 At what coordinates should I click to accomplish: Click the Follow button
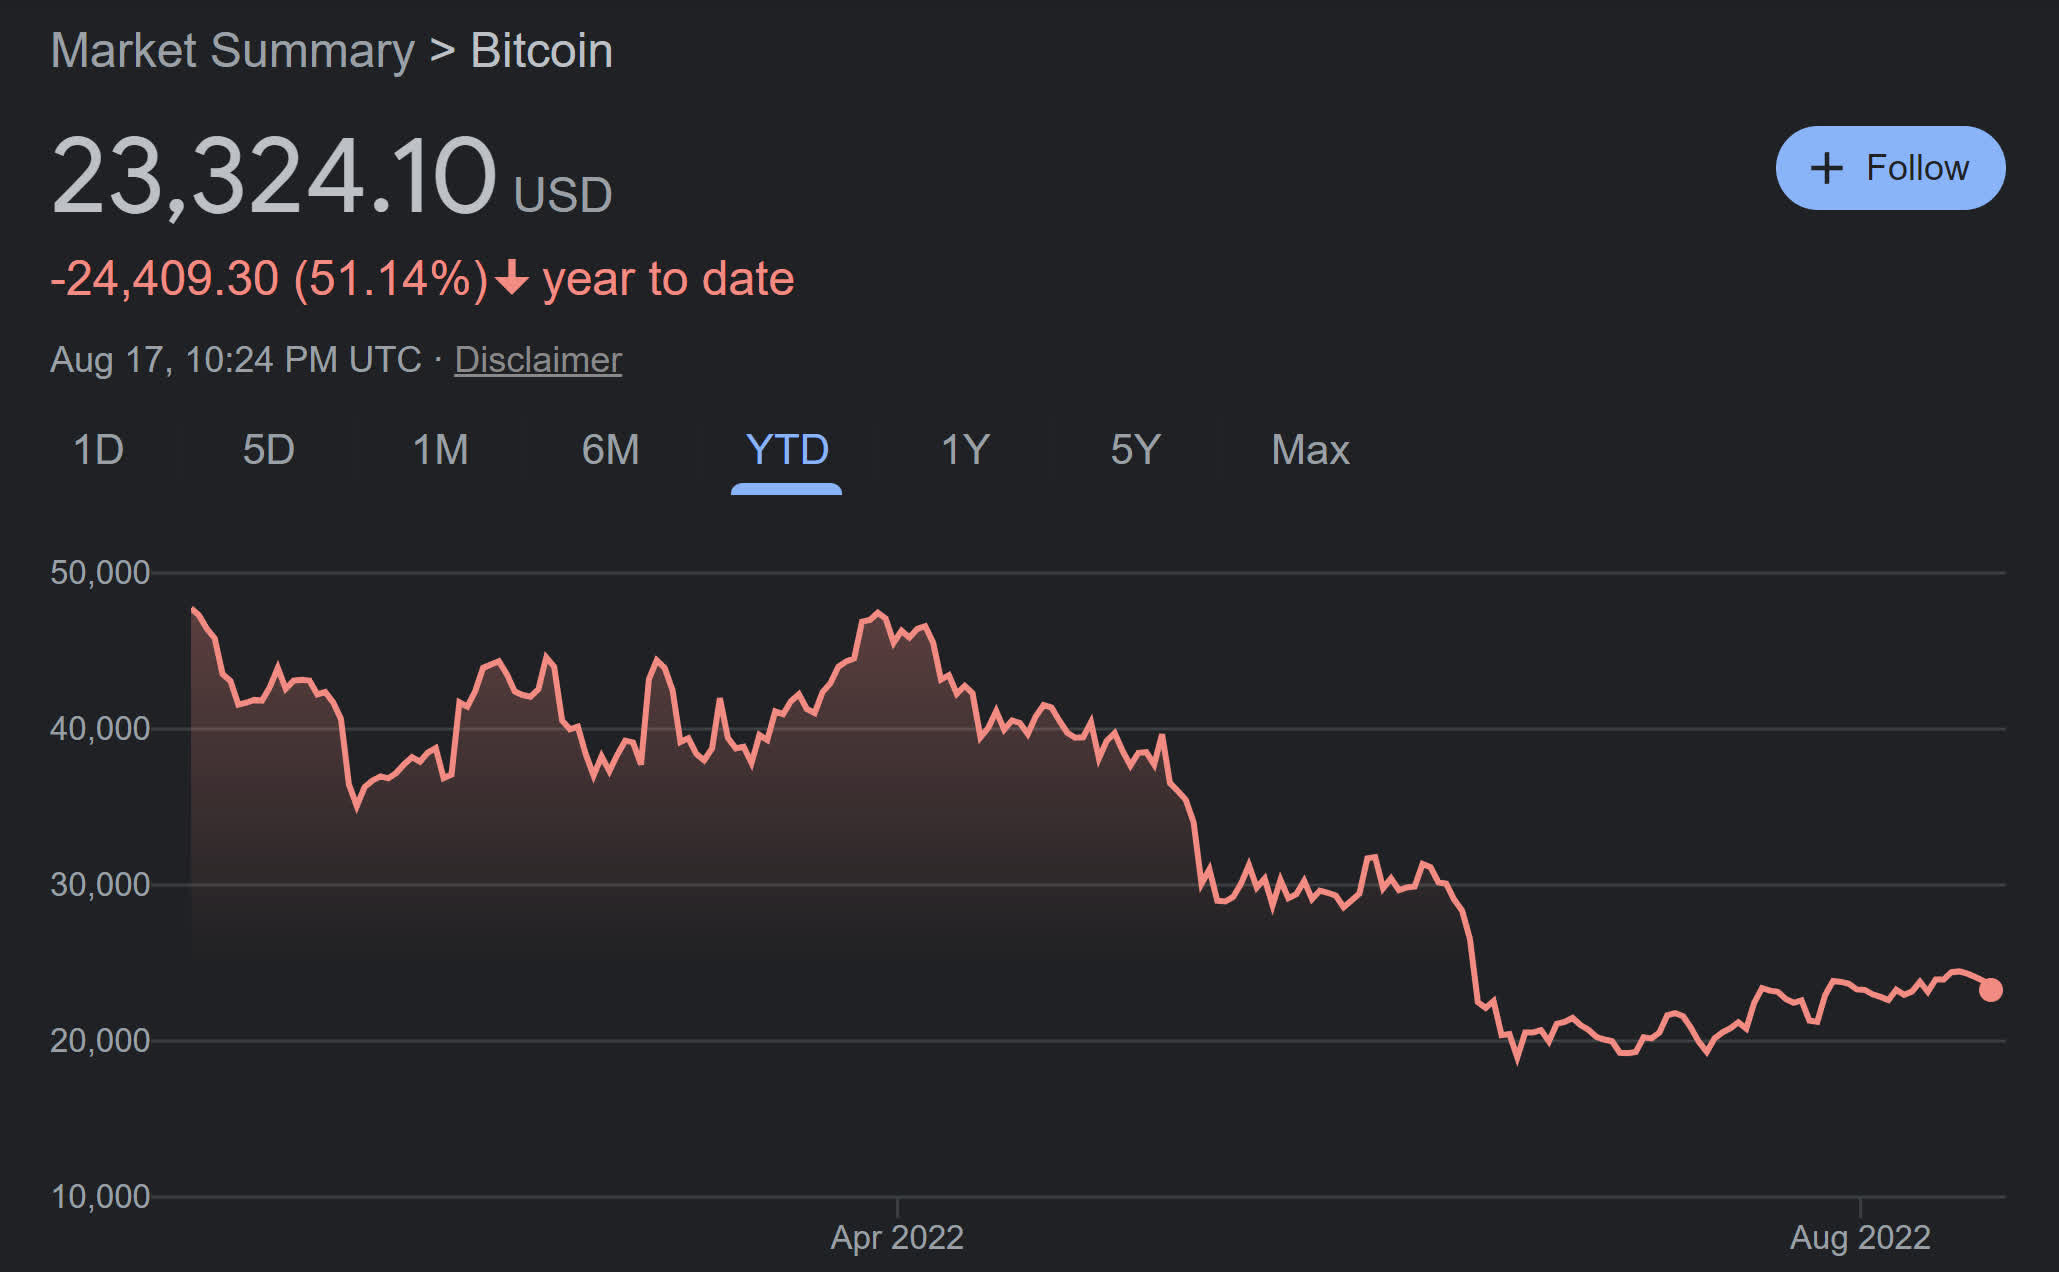pyautogui.click(x=1890, y=168)
